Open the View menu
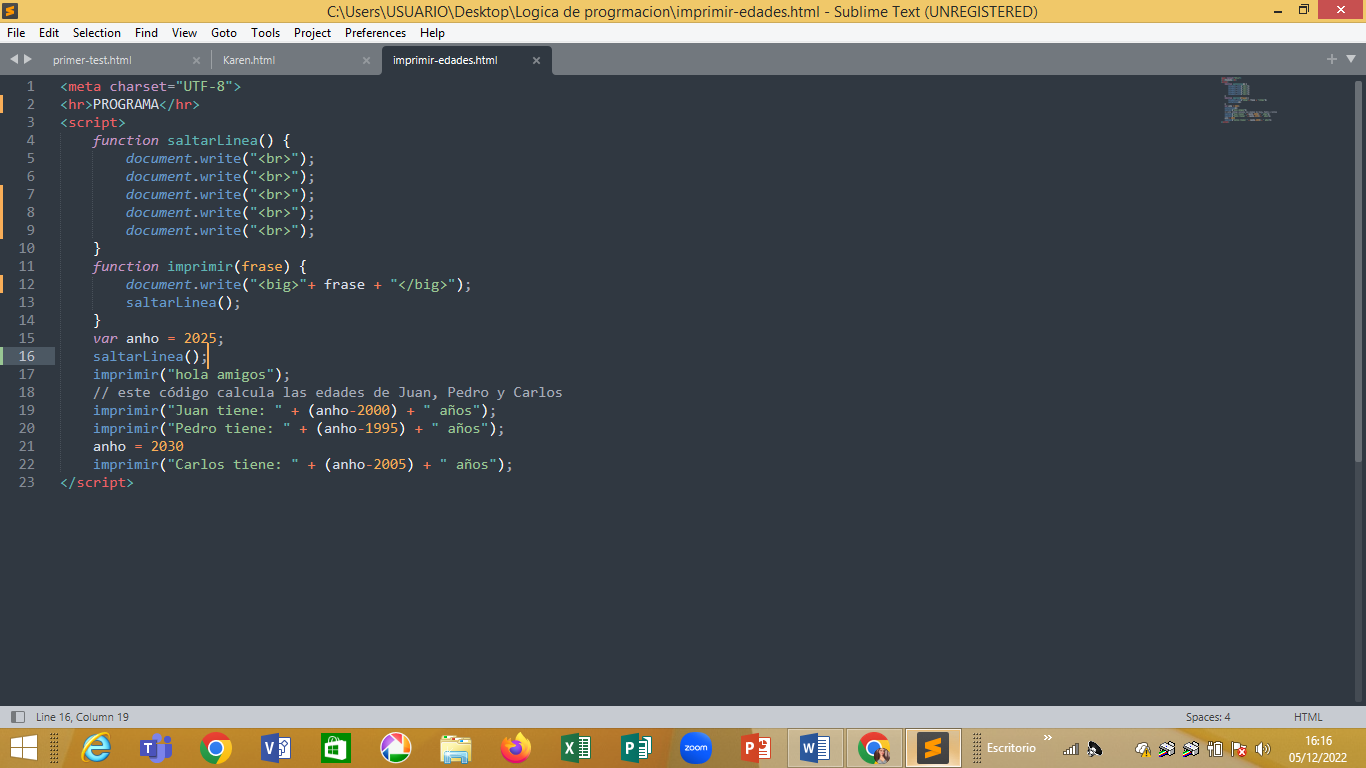 point(184,33)
